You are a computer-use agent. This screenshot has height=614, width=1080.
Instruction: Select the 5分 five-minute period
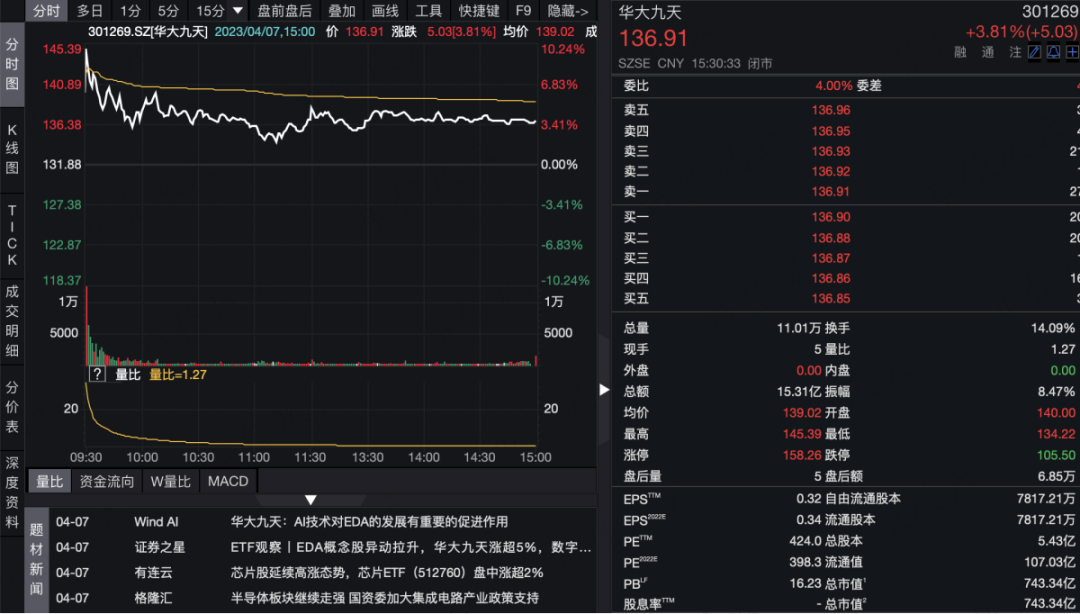click(168, 10)
